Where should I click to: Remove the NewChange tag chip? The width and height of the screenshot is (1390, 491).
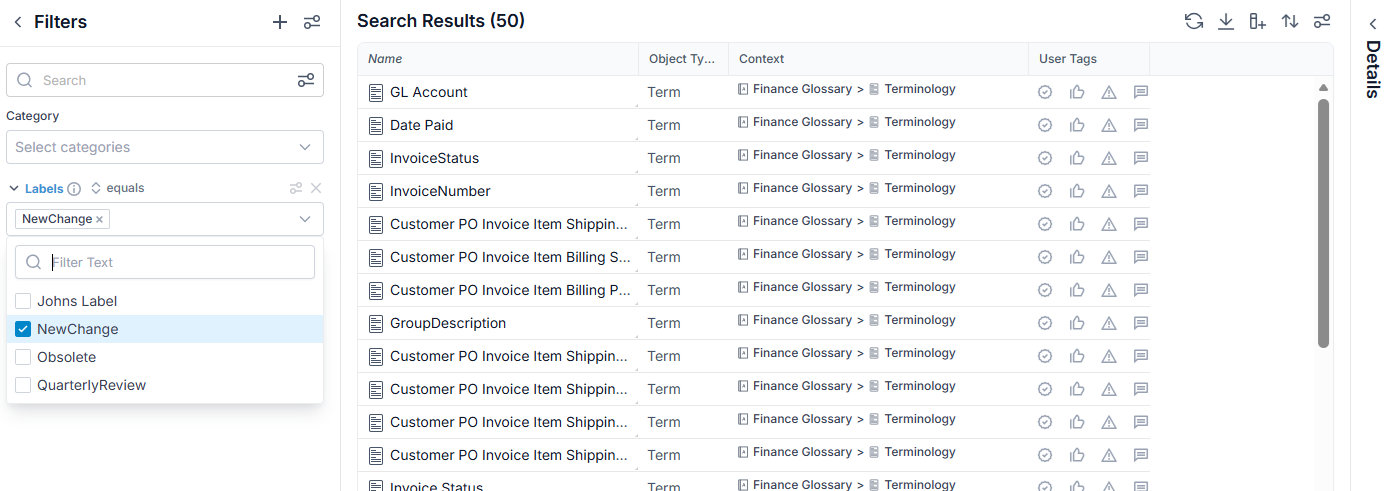(99, 219)
